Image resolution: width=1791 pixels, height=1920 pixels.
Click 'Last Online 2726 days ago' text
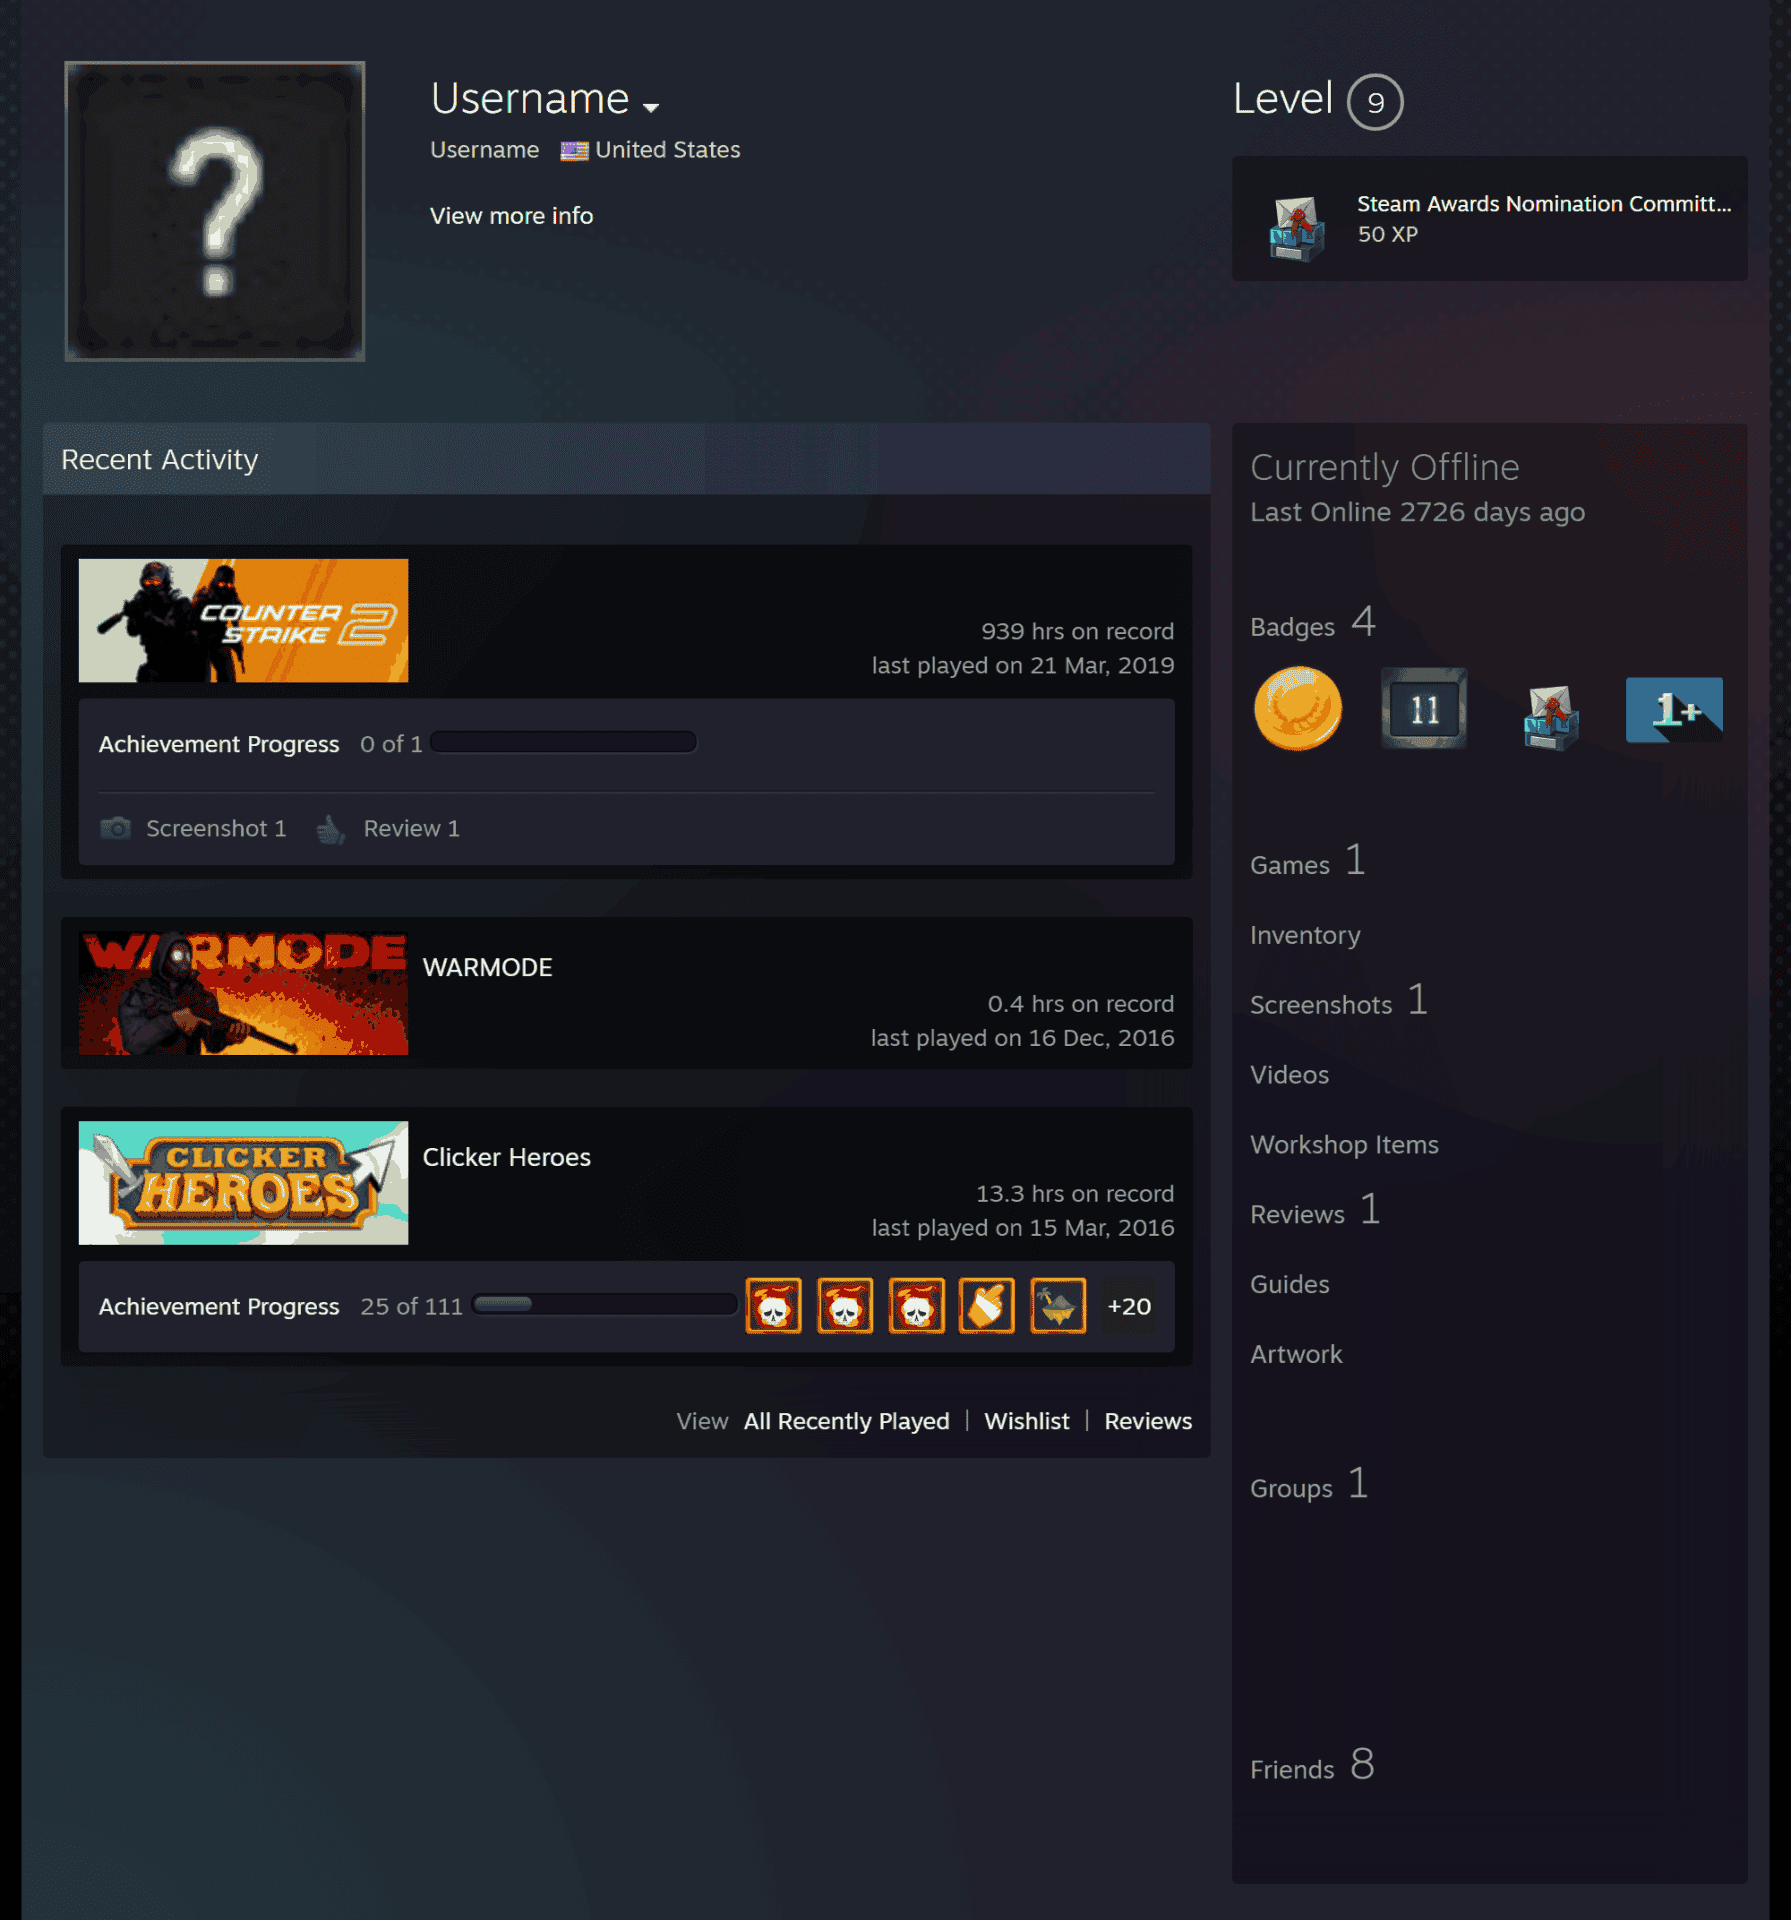click(x=1417, y=512)
